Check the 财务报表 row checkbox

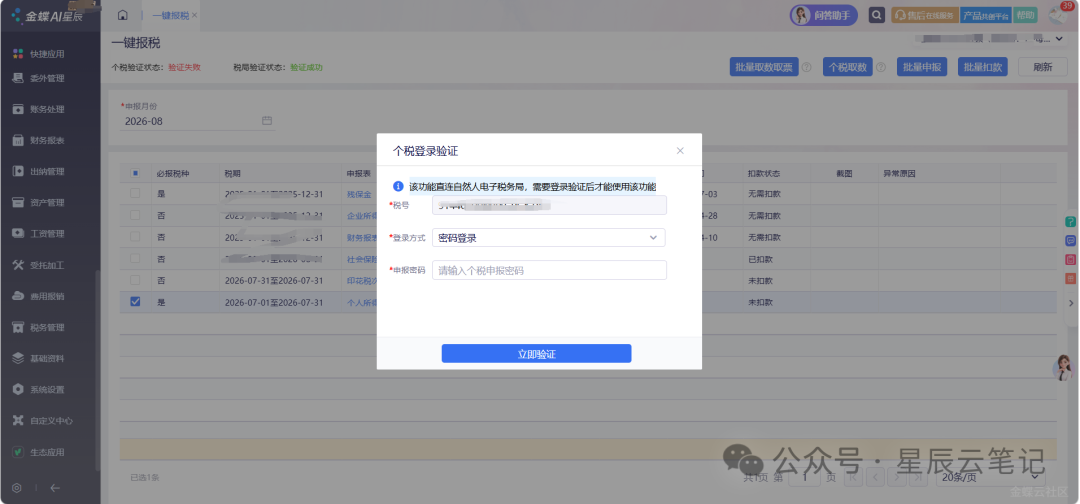[135, 237]
